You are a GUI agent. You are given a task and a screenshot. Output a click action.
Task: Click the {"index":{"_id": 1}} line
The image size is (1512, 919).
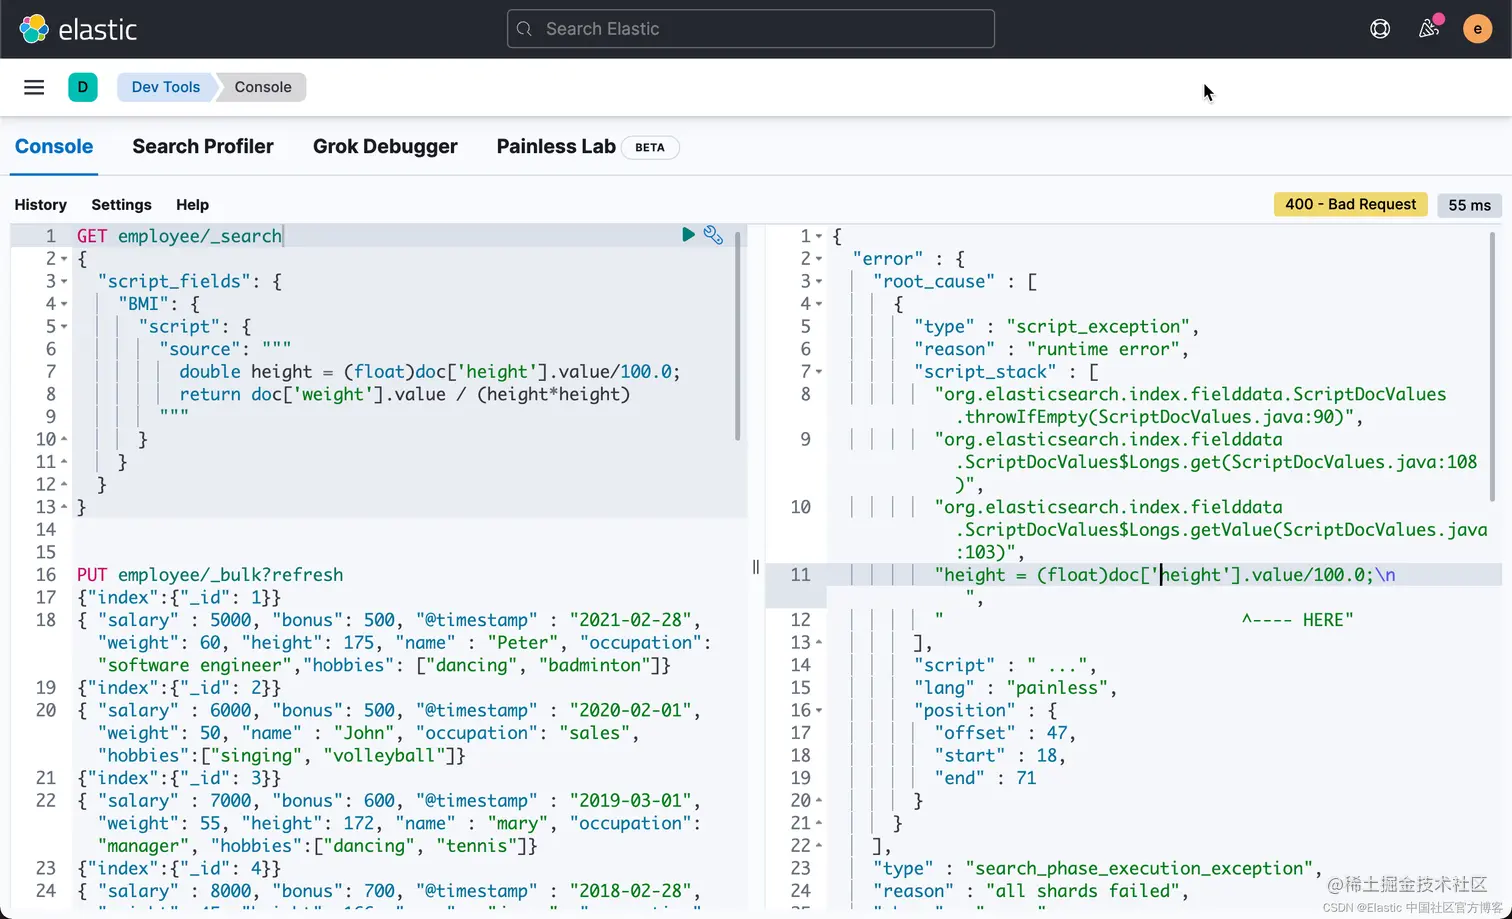click(179, 598)
